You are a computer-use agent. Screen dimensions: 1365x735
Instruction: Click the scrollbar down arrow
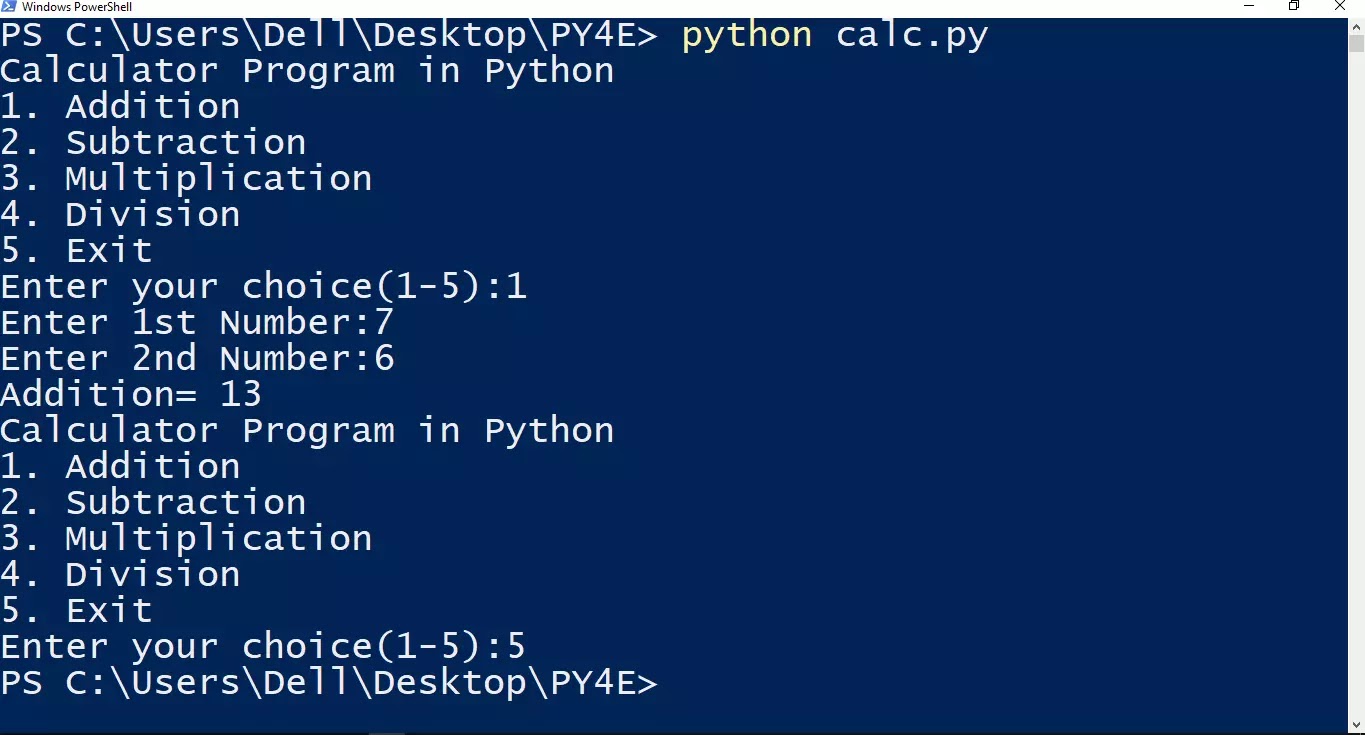[x=1356, y=726]
